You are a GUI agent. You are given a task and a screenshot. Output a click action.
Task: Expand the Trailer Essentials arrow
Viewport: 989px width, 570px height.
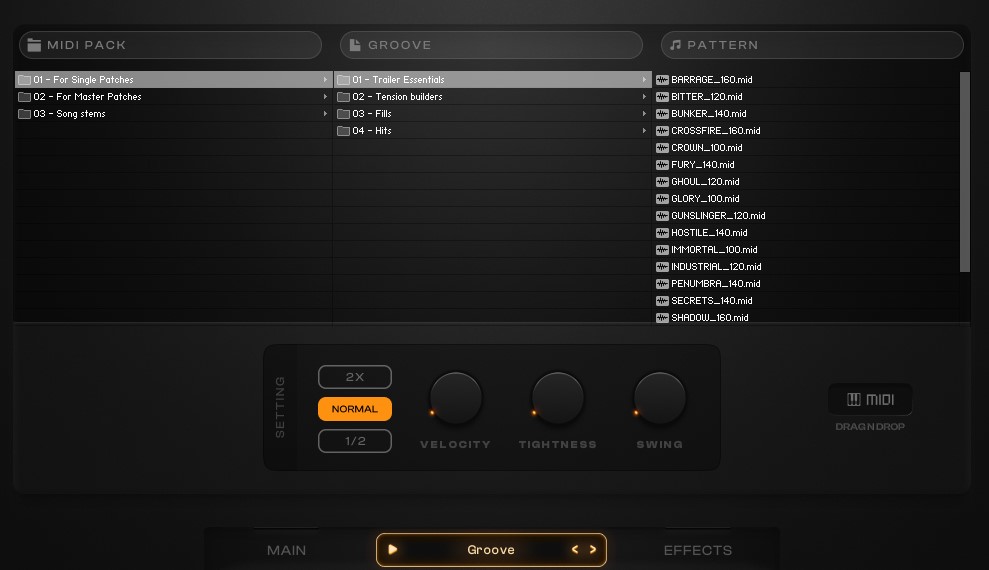click(x=644, y=80)
